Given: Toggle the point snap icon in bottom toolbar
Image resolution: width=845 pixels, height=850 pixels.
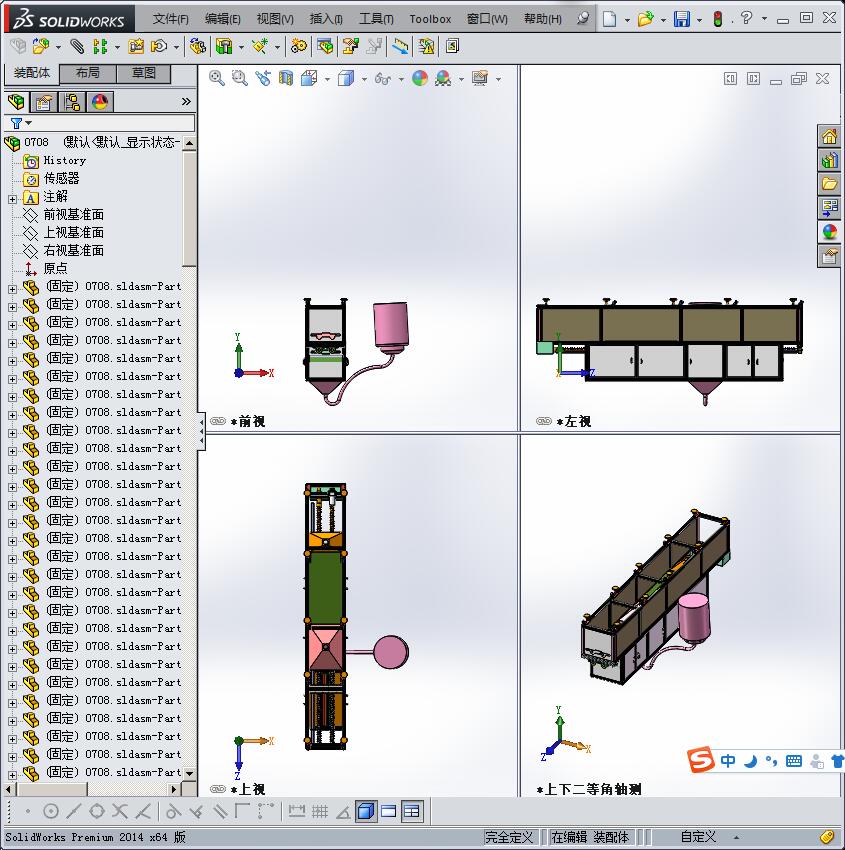Looking at the screenshot, I should point(28,812).
